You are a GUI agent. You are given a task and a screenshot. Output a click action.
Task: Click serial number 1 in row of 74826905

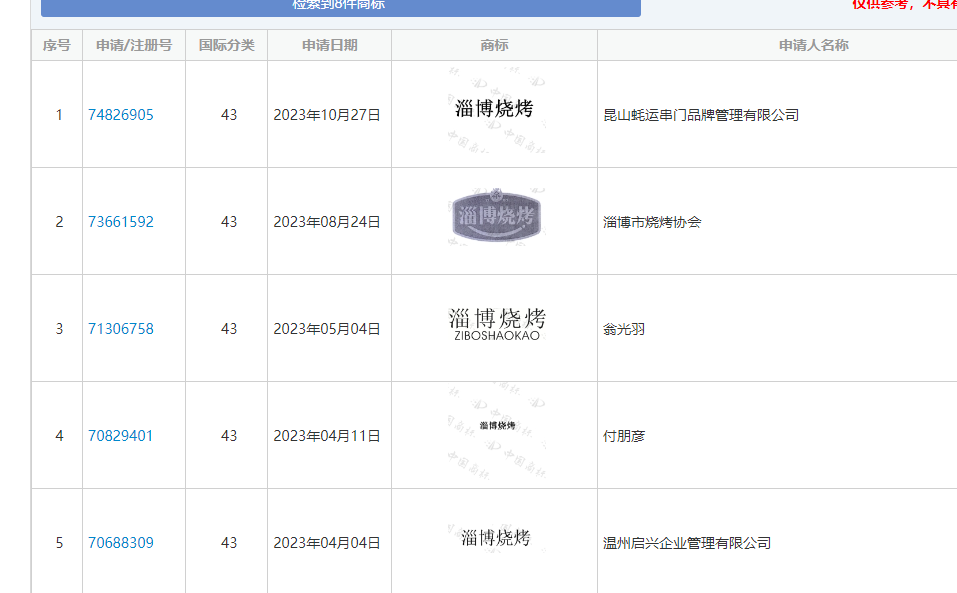click(59, 115)
